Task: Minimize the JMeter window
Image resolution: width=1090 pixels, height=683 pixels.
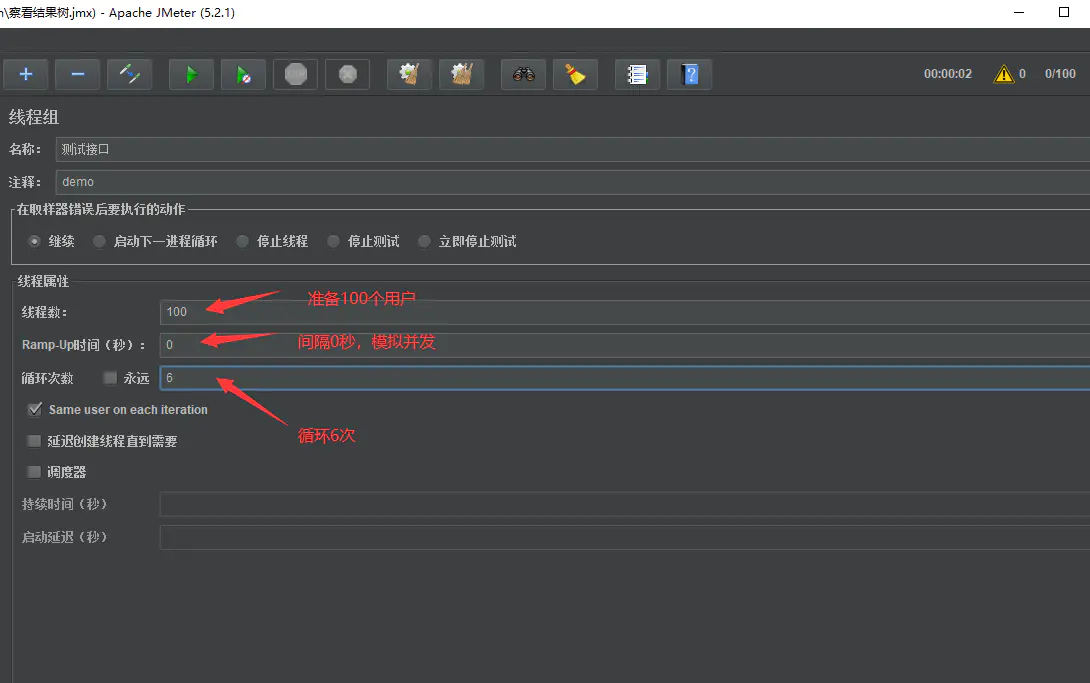Action: point(1019,13)
